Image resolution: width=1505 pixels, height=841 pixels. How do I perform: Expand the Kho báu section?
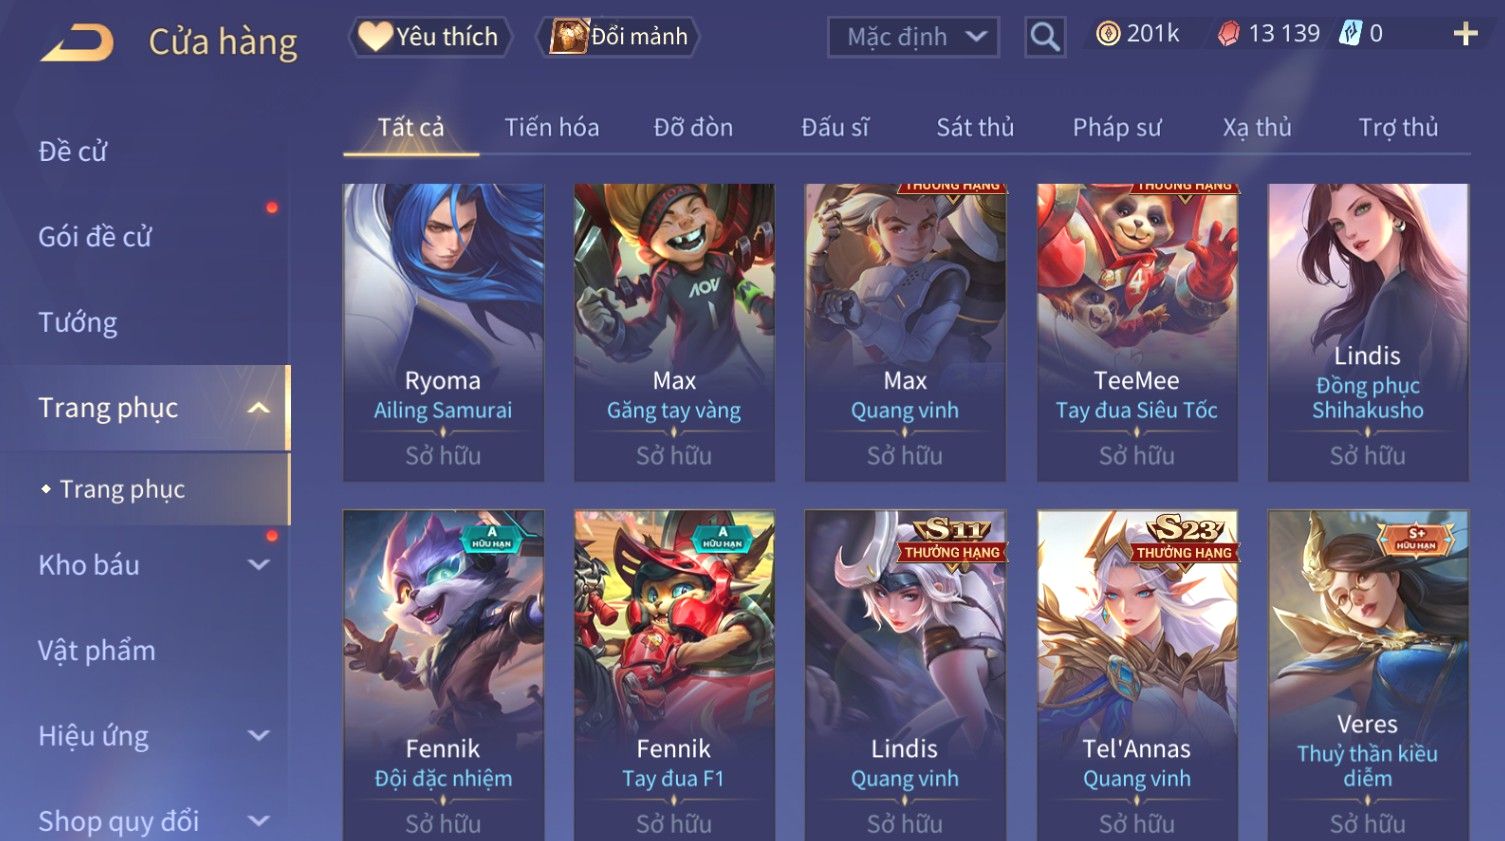pyautogui.click(x=258, y=565)
